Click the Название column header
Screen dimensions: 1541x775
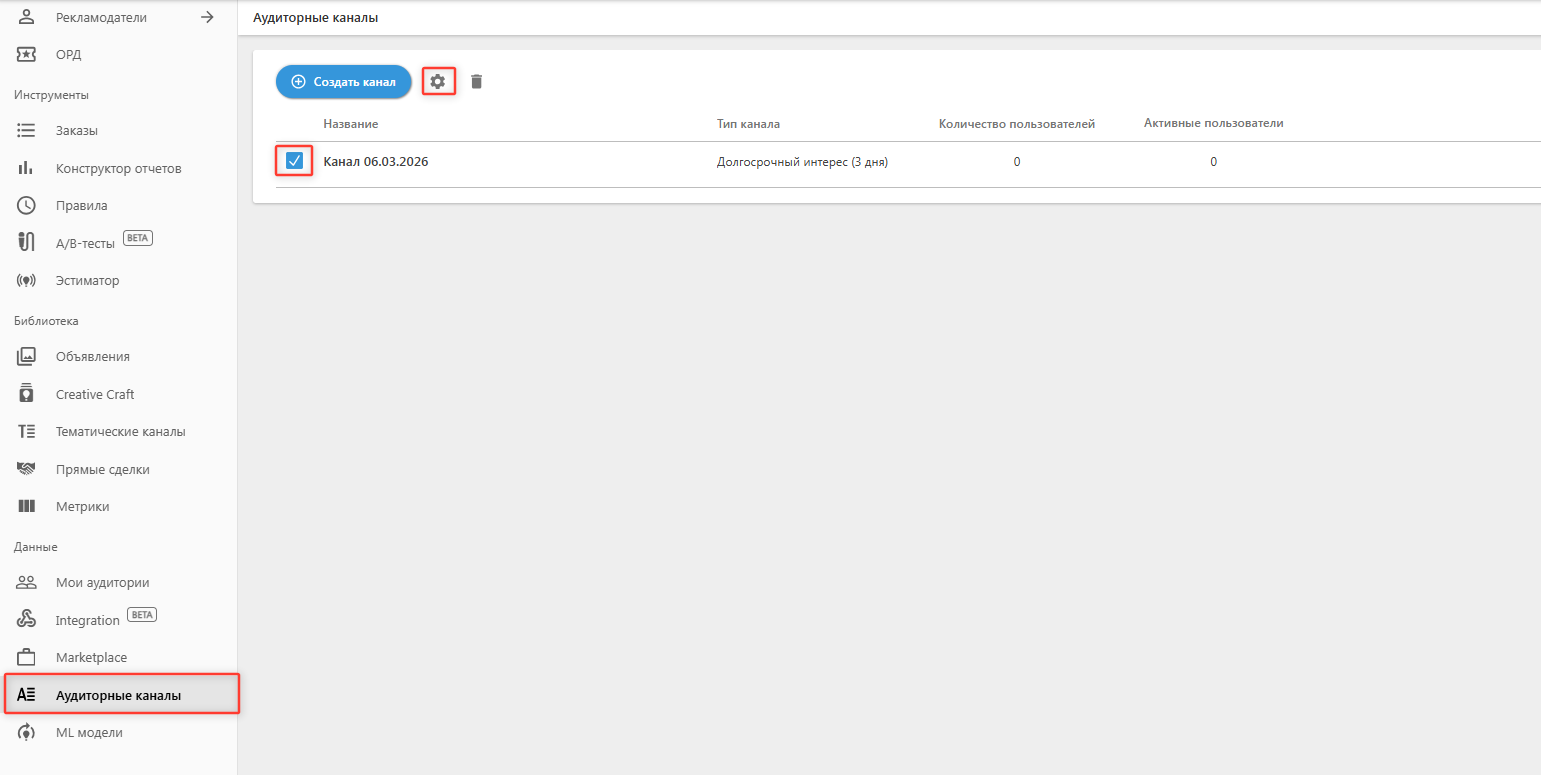tap(351, 124)
